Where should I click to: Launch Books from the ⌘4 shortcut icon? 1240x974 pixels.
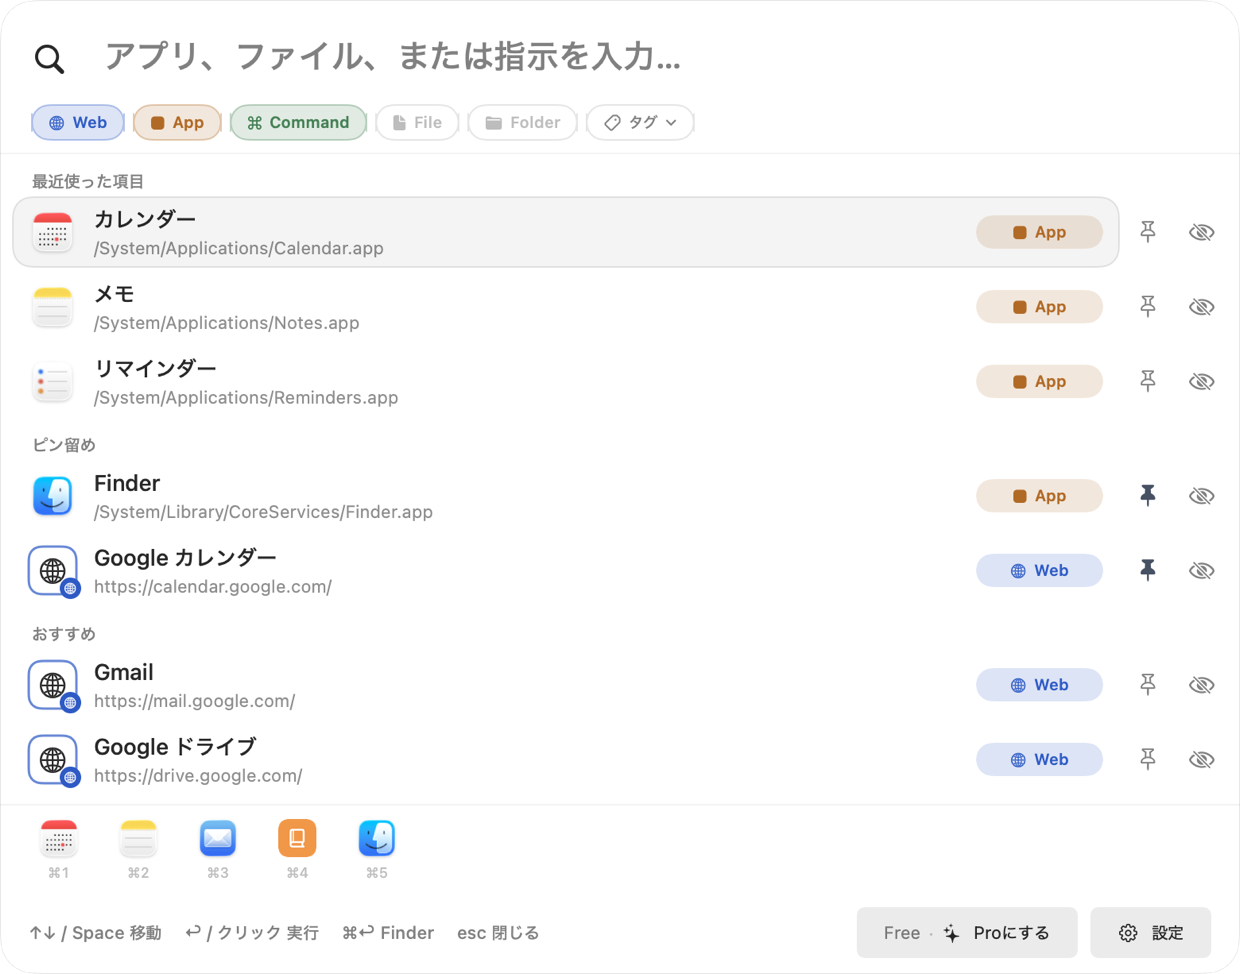click(297, 838)
